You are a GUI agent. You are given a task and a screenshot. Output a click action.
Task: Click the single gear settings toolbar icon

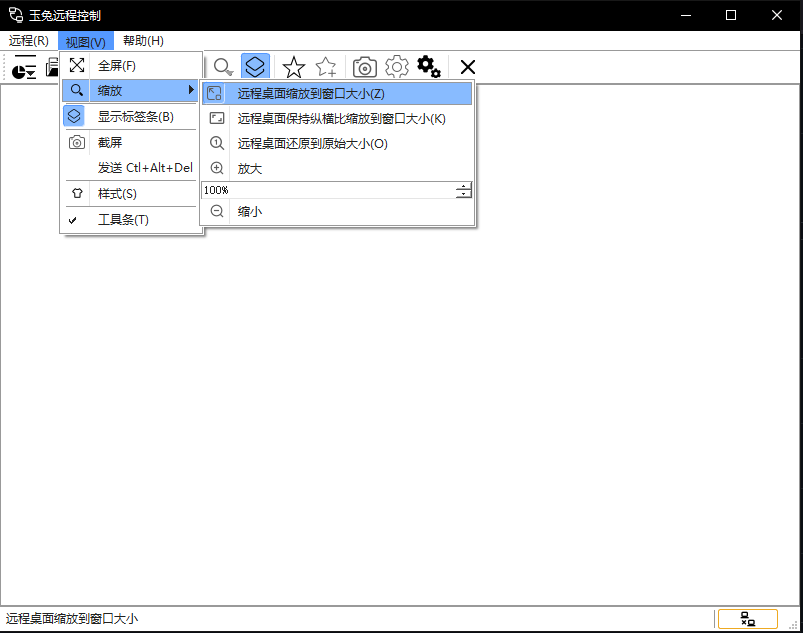coord(397,67)
